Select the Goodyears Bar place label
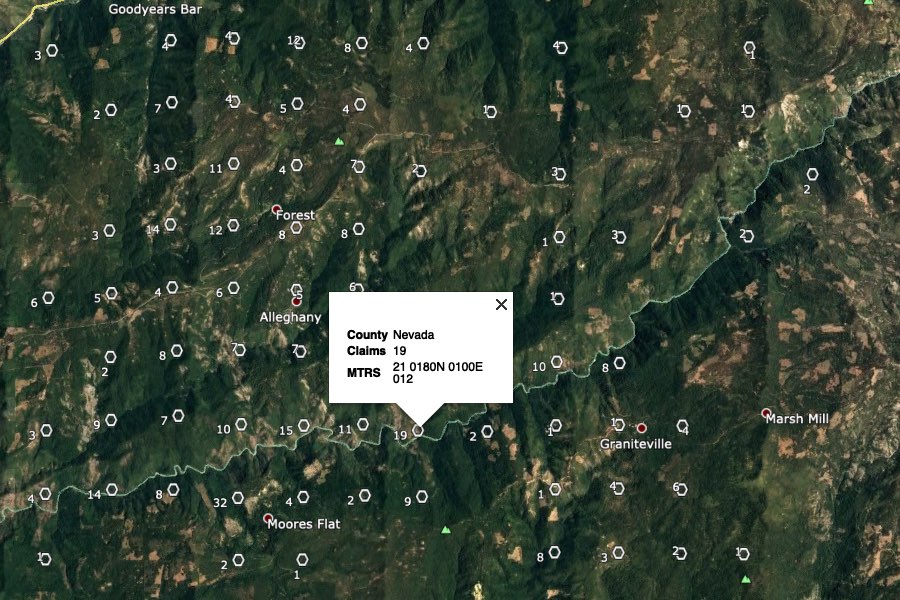 (x=155, y=9)
